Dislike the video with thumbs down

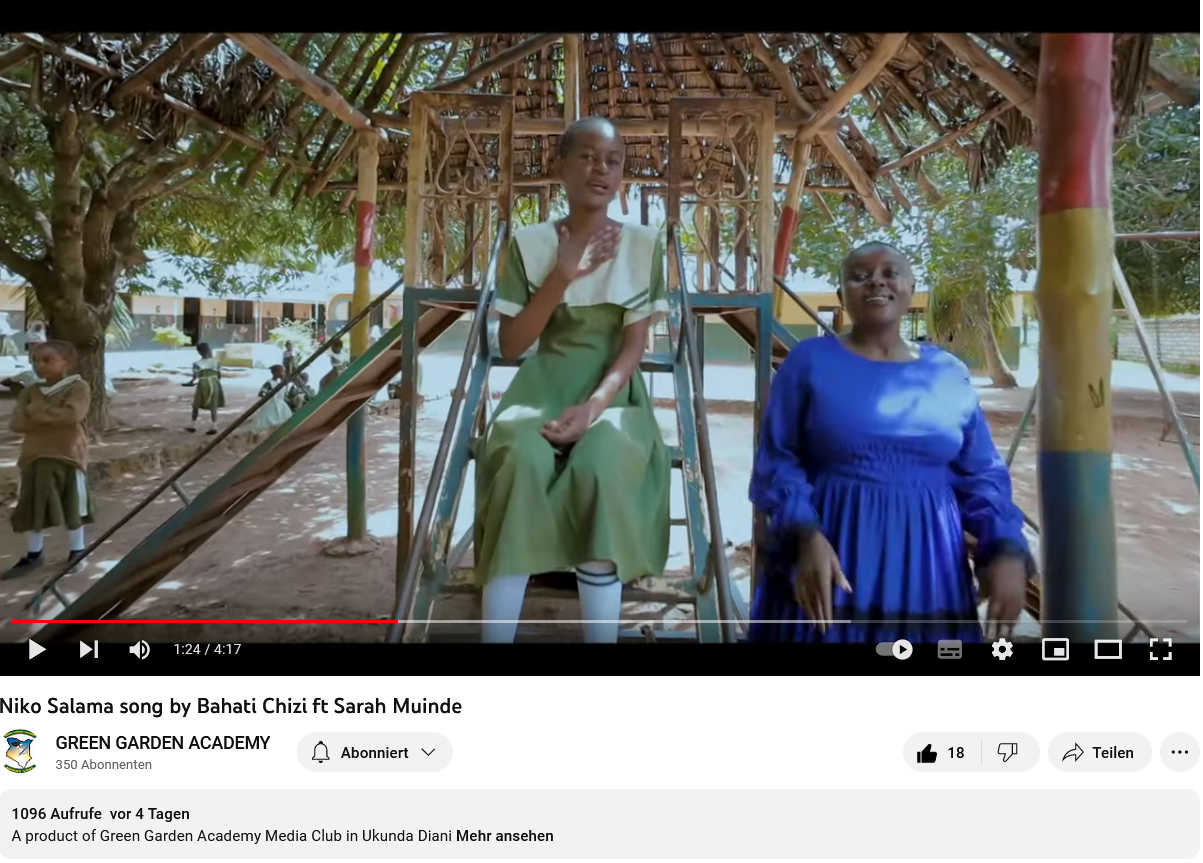1008,752
